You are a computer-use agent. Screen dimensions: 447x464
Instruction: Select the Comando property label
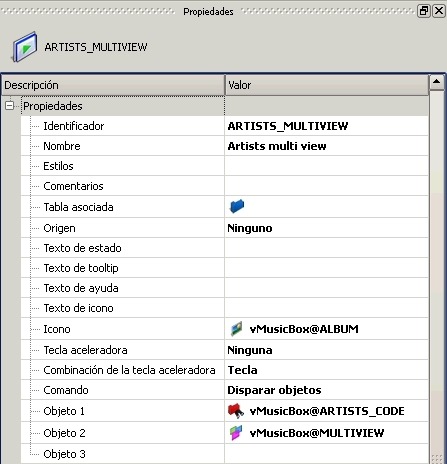click(66, 390)
